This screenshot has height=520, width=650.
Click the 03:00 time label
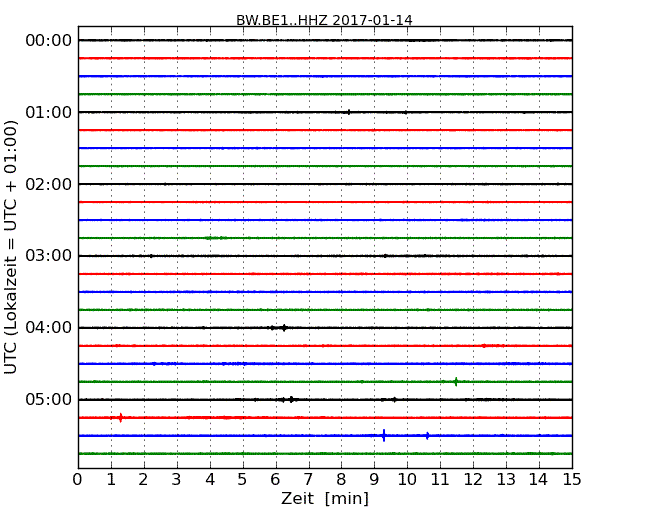click(x=49, y=256)
